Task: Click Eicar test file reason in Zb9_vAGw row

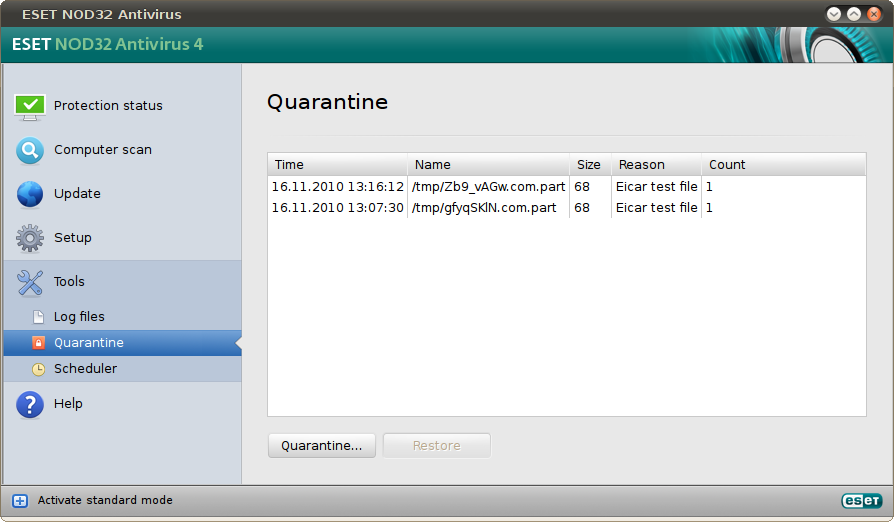Action: tap(656, 187)
